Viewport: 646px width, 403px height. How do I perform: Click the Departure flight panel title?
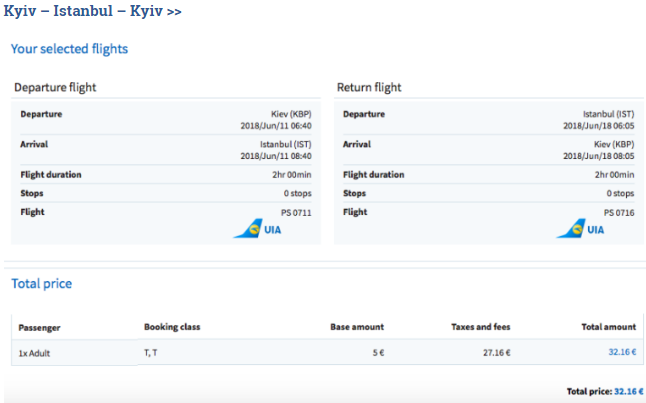(55, 88)
